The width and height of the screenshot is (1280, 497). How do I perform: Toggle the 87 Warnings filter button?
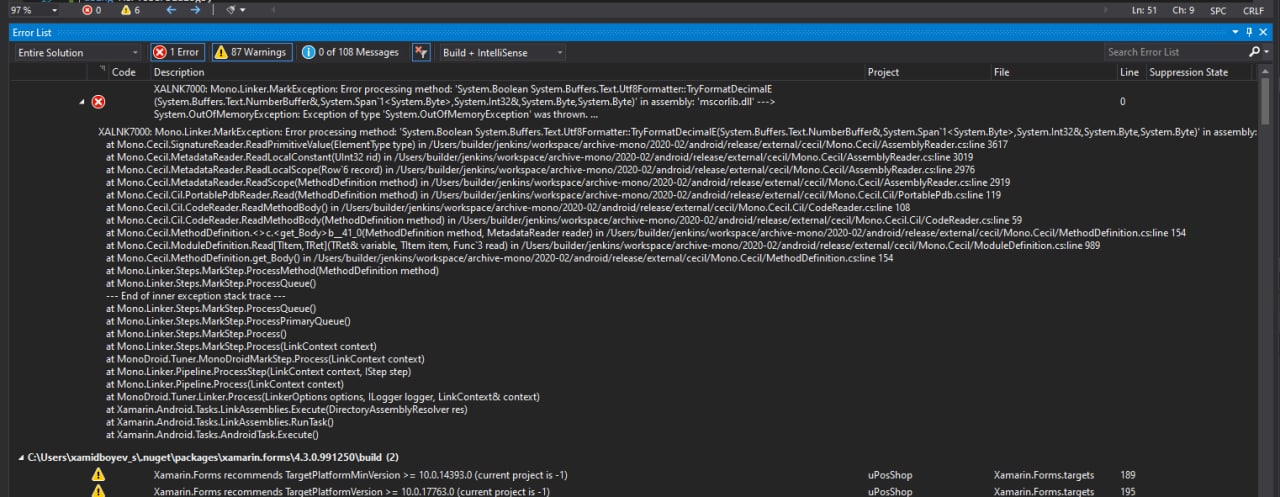(x=250, y=52)
